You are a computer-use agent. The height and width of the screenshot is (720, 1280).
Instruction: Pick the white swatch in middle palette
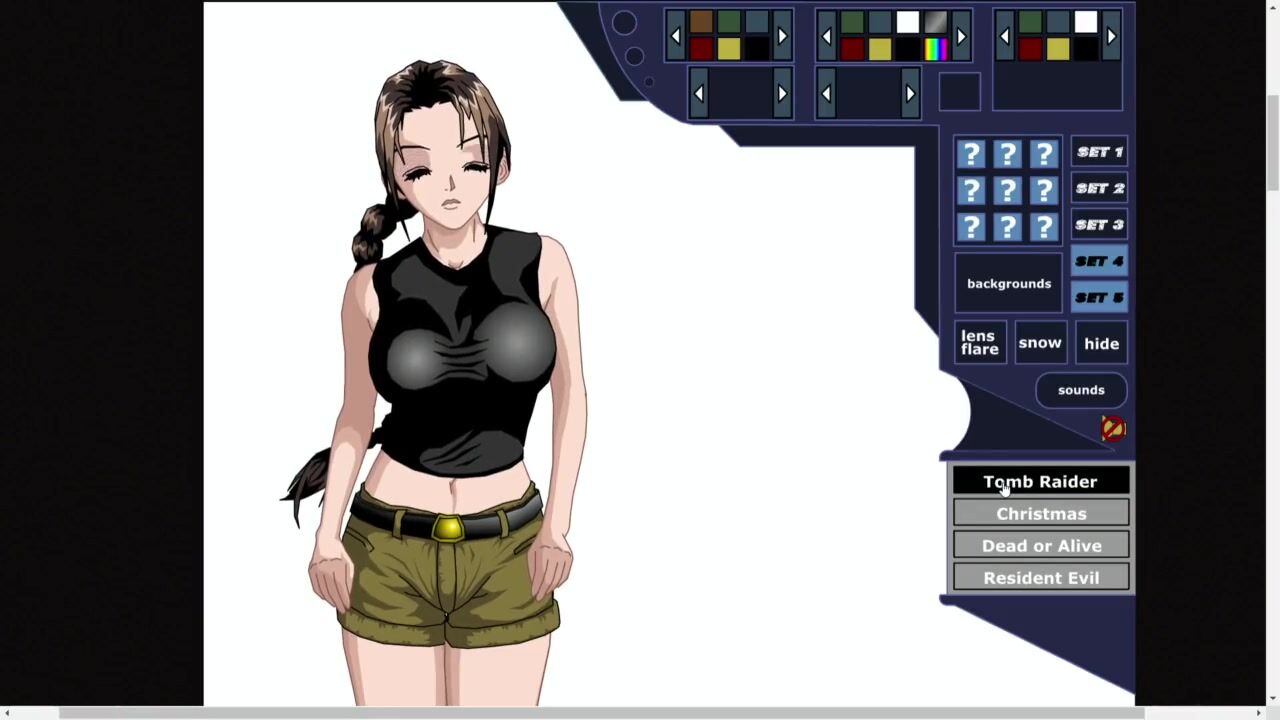(908, 22)
